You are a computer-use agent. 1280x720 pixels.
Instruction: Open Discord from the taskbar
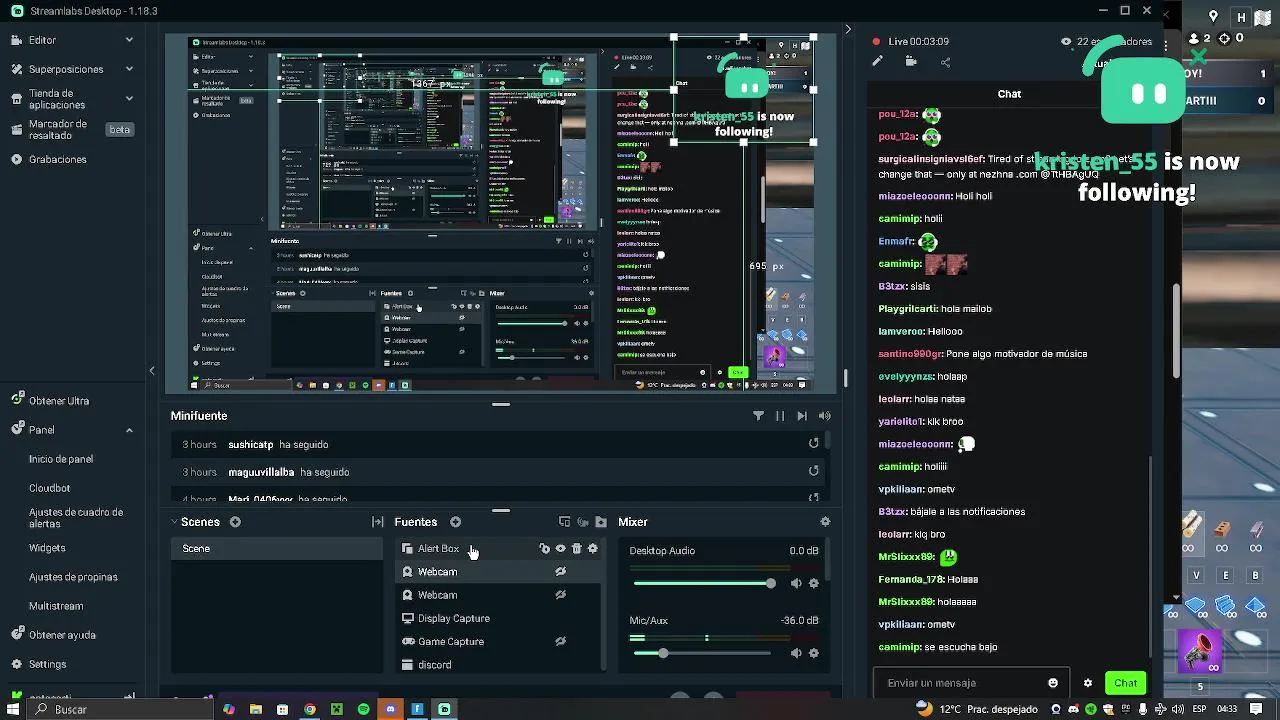(x=390, y=709)
